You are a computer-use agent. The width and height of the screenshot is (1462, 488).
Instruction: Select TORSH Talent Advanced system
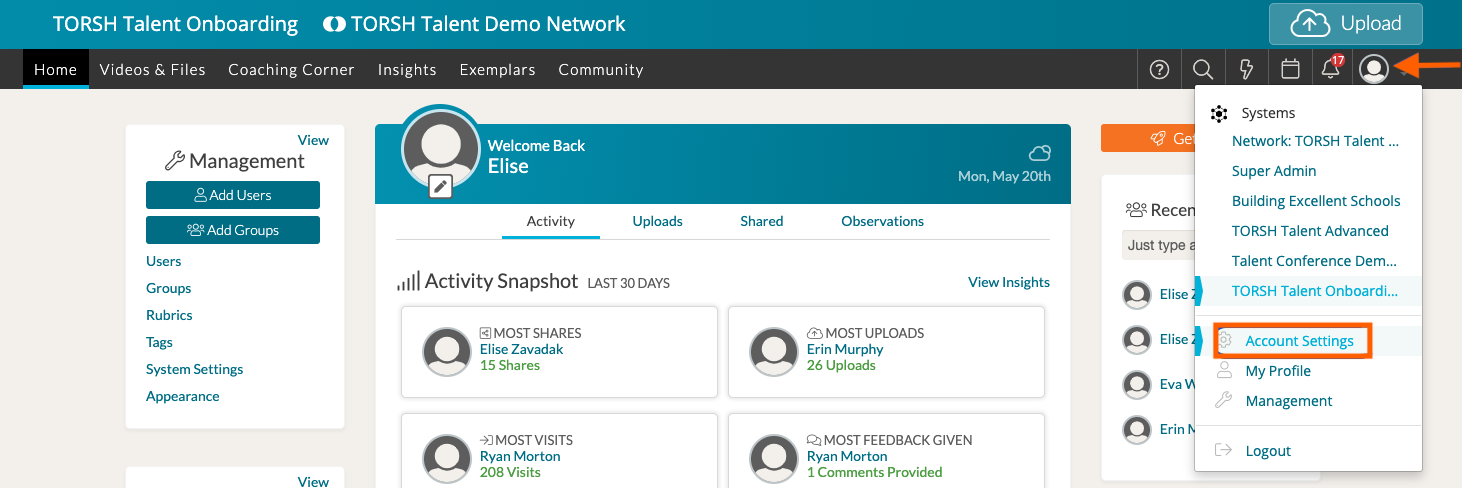click(1310, 231)
